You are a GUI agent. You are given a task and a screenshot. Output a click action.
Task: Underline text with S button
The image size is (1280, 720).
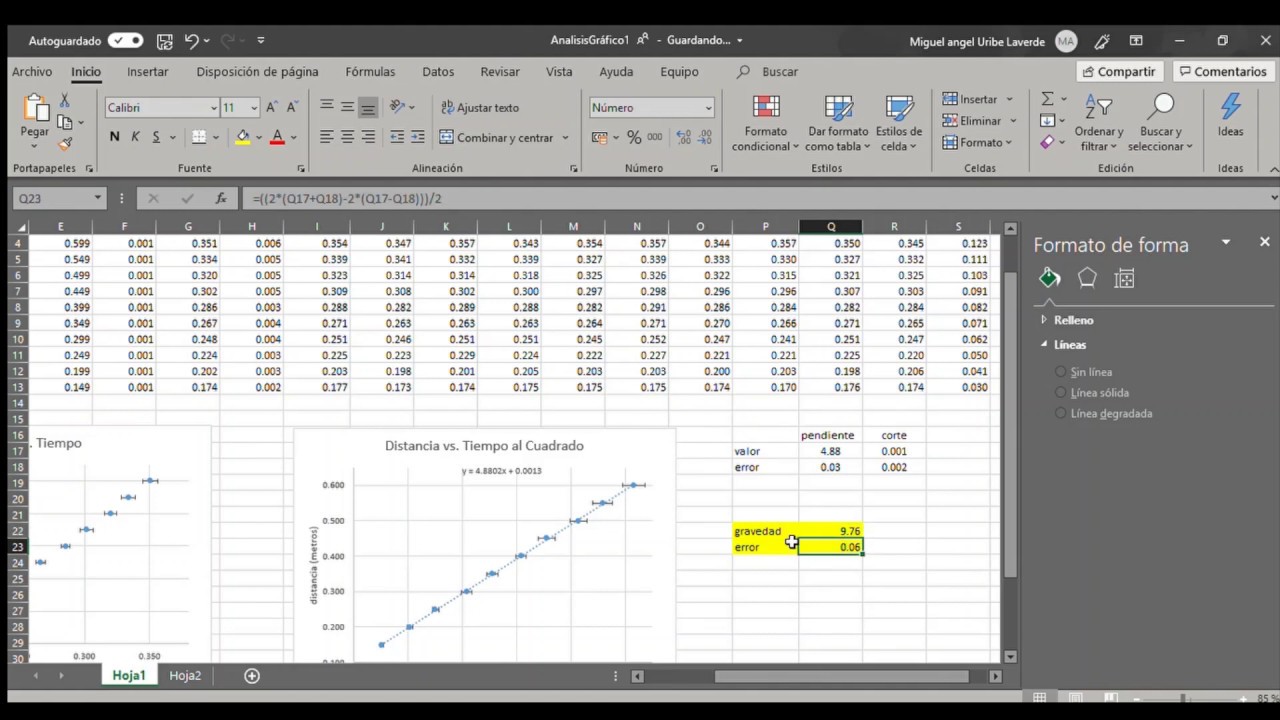coord(156,137)
